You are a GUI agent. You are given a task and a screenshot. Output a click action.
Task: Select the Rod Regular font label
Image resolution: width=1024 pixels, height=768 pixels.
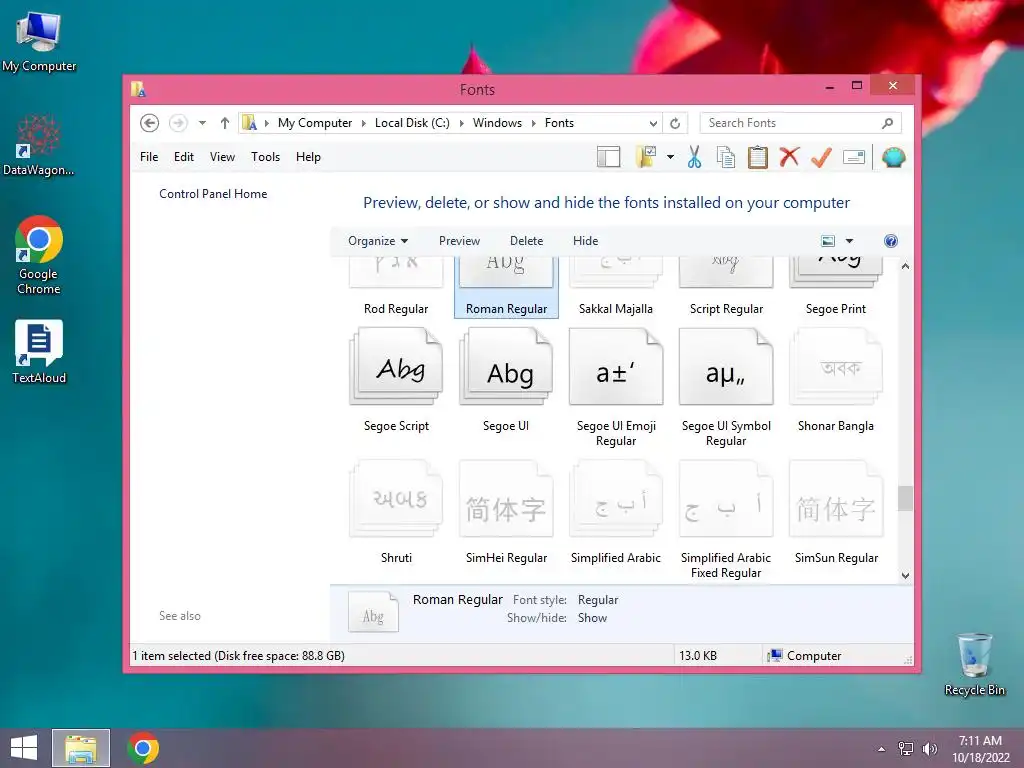point(396,309)
